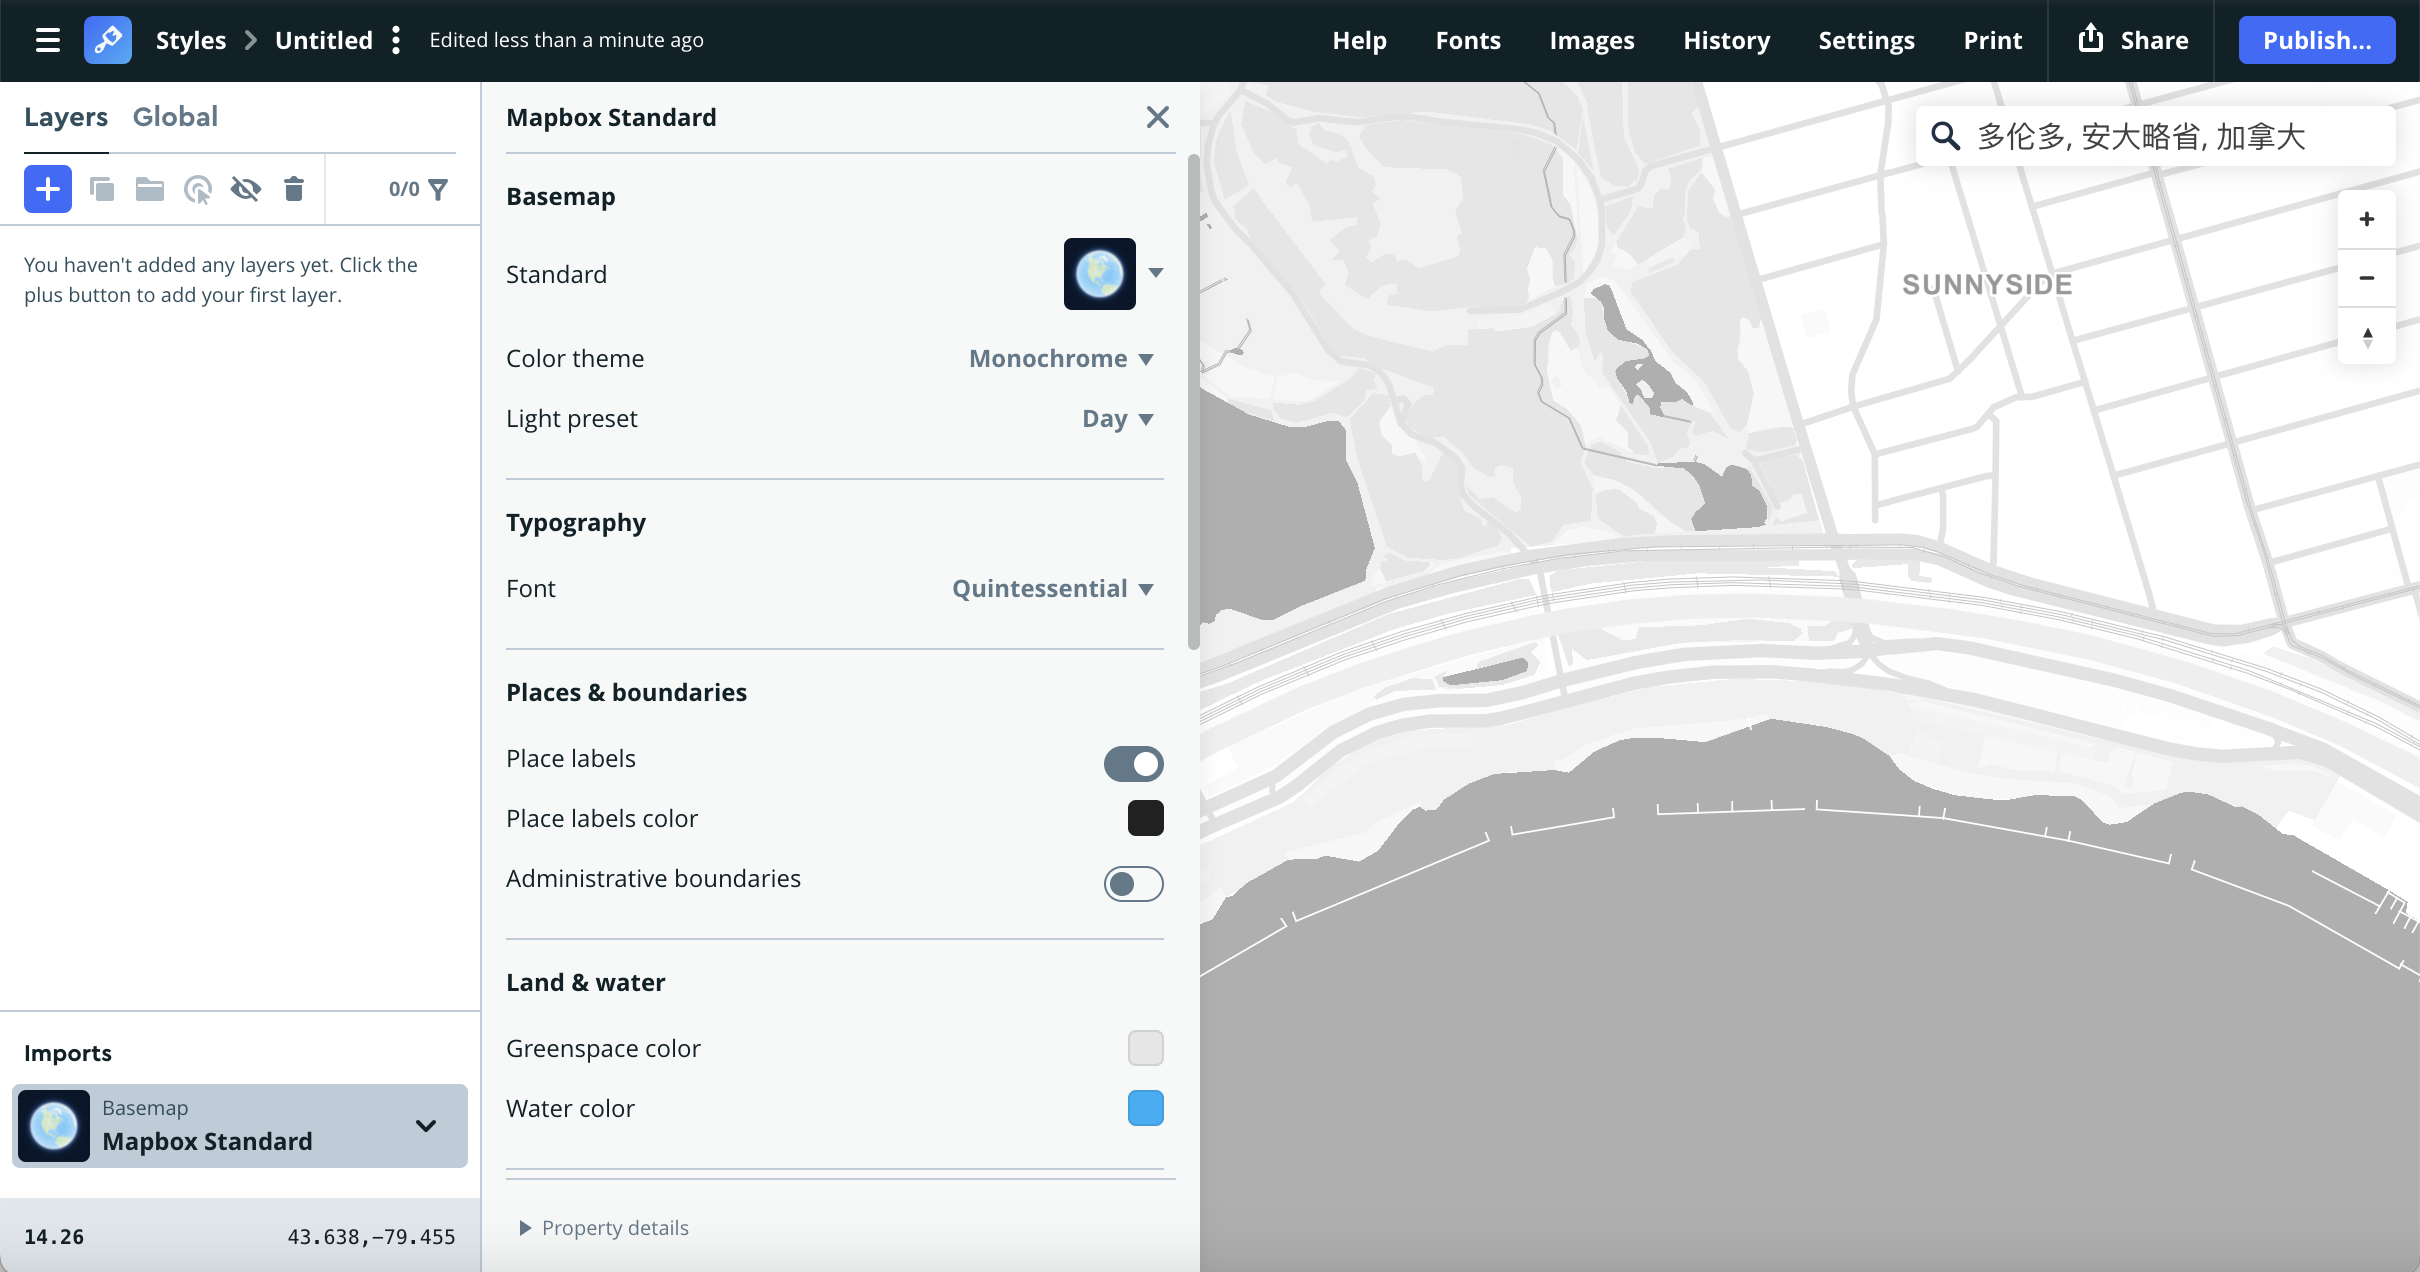The width and height of the screenshot is (2420, 1272).
Task: Edit the Water color swatch
Action: click(x=1144, y=1108)
